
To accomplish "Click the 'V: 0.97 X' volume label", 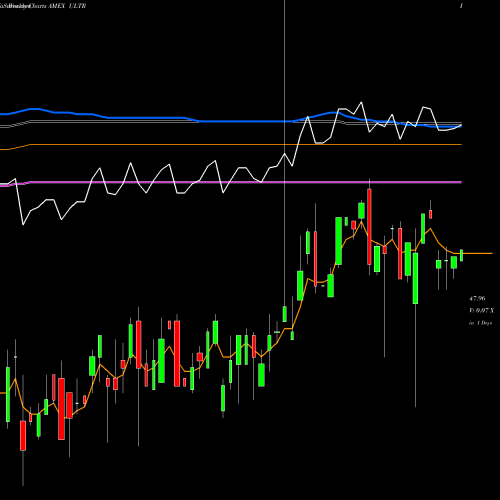I will point(481,311).
